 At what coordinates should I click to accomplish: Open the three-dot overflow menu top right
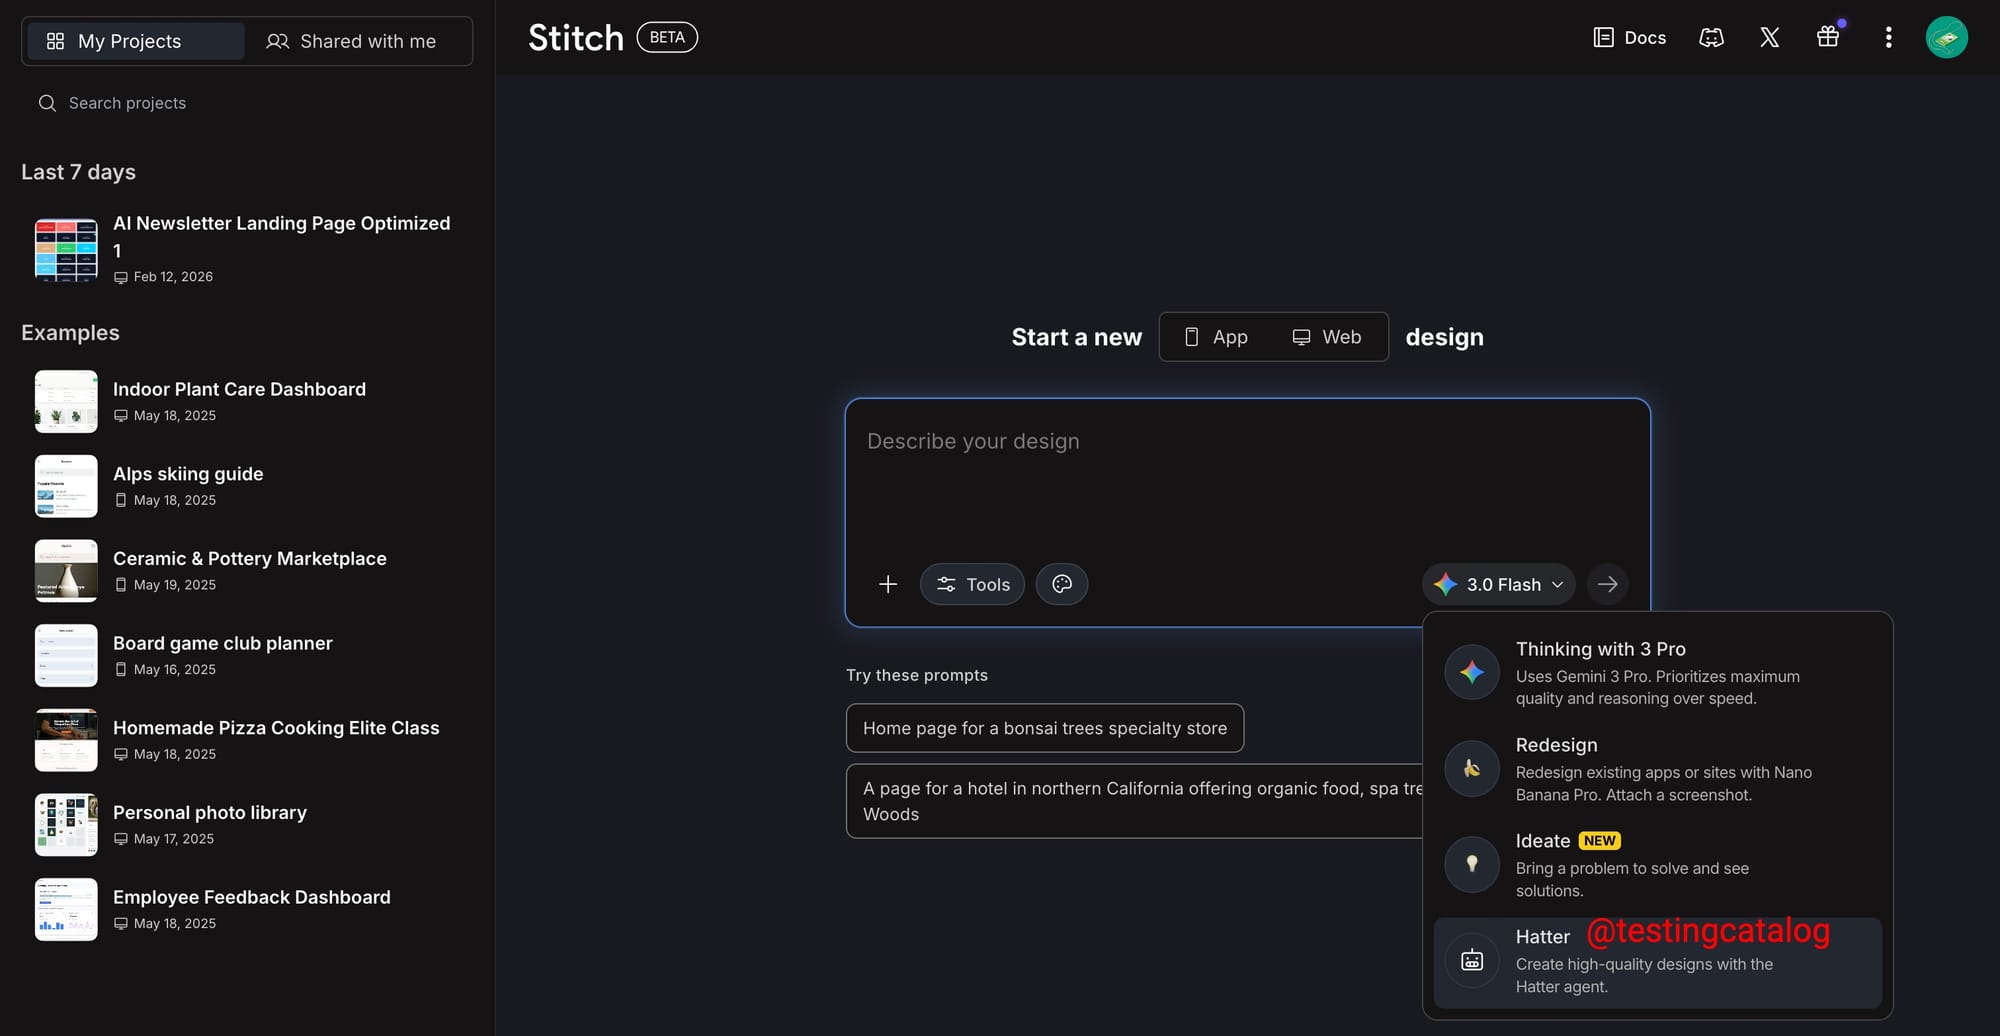tap(1889, 37)
